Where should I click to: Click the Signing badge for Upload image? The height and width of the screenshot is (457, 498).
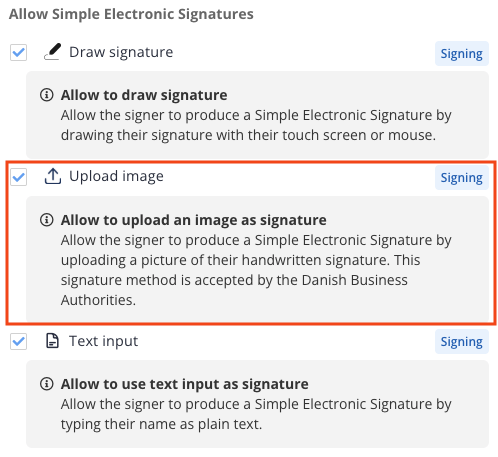point(462,178)
